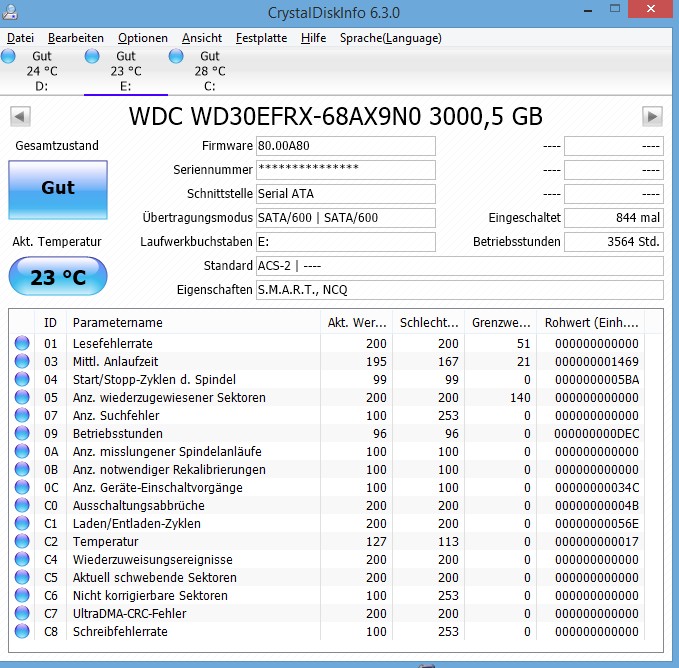Select the C: drive status icon
679x668 pixels.
pos(176,56)
